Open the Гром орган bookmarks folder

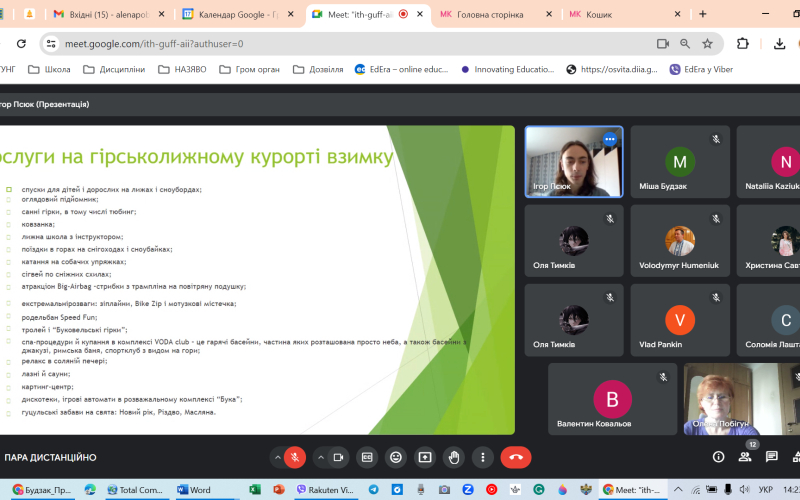250,69
